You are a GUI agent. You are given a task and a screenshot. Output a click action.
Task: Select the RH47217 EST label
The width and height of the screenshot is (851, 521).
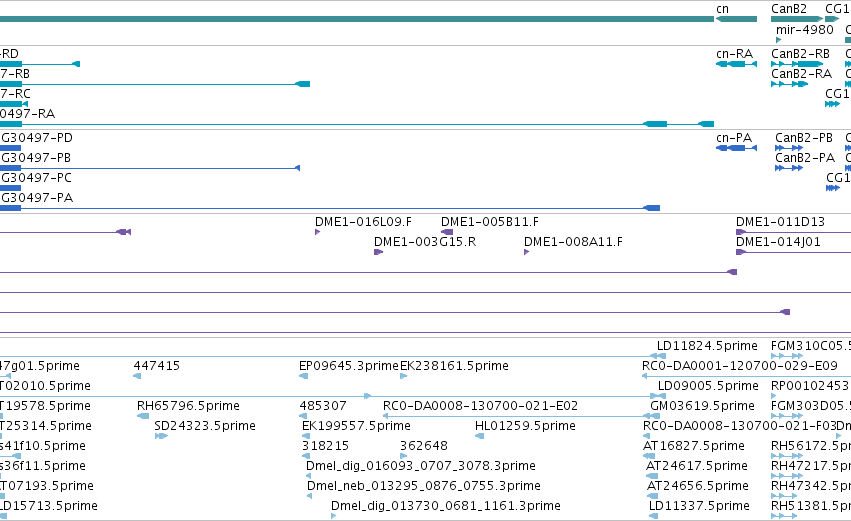pyautogui.click(x=811, y=466)
